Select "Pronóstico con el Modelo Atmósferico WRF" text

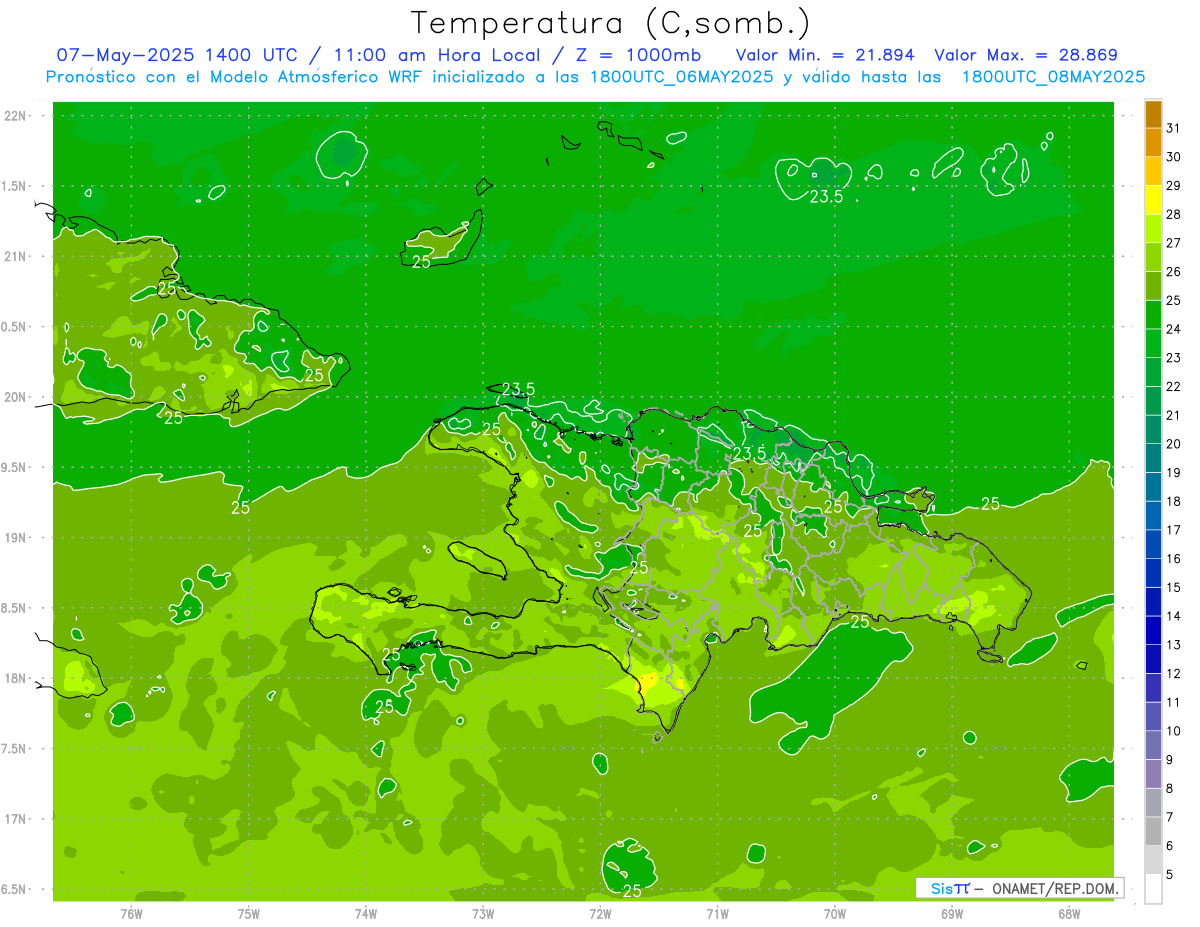[237, 76]
